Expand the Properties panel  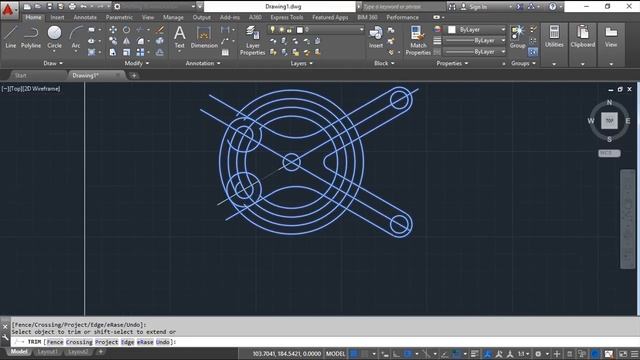(x=452, y=63)
